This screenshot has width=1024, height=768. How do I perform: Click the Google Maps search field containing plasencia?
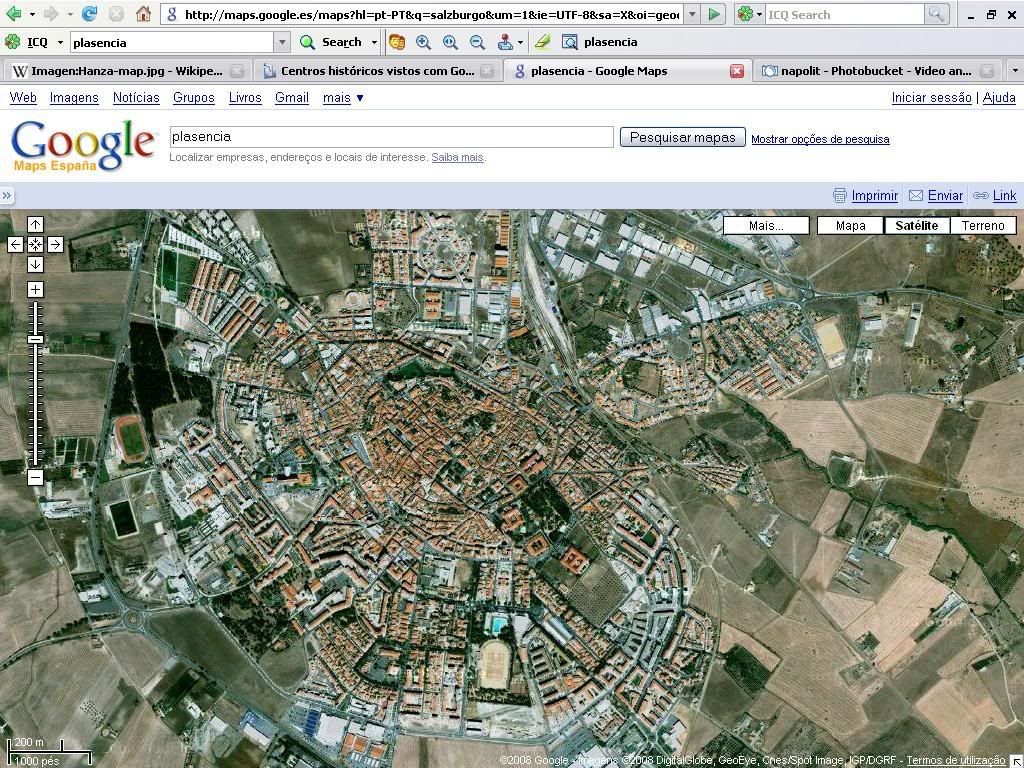tap(391, 137)
